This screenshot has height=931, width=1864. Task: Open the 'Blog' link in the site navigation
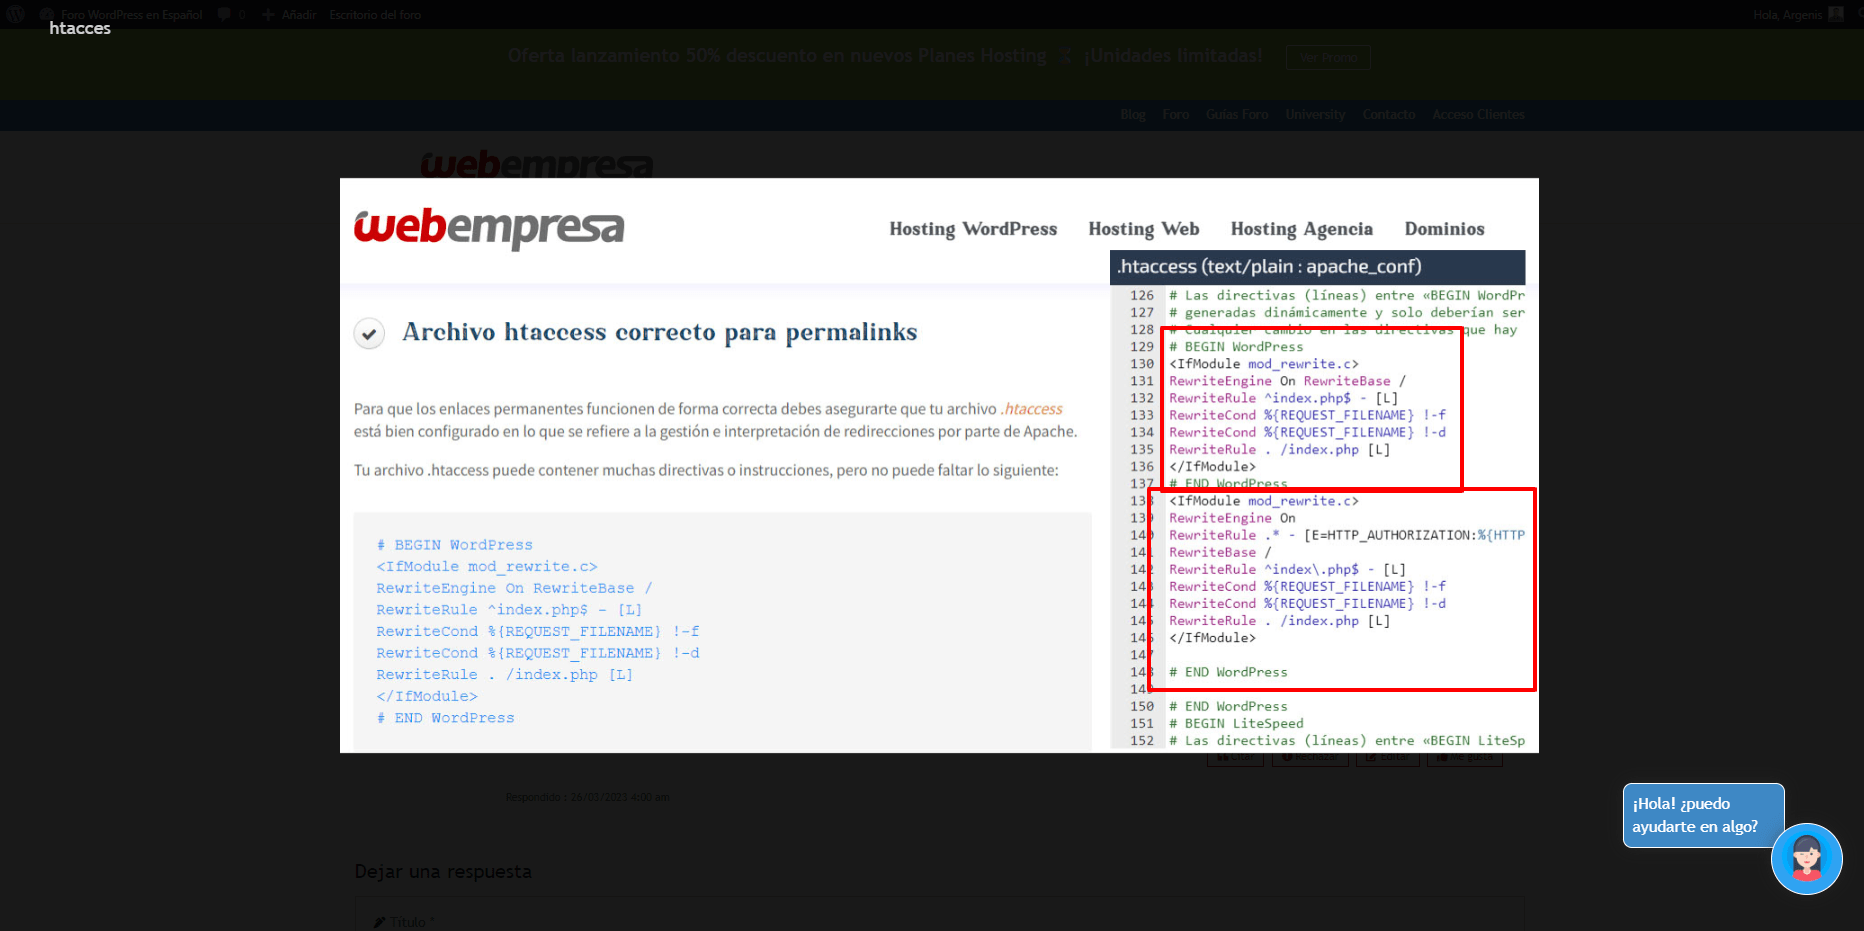tap(1133, 114)
